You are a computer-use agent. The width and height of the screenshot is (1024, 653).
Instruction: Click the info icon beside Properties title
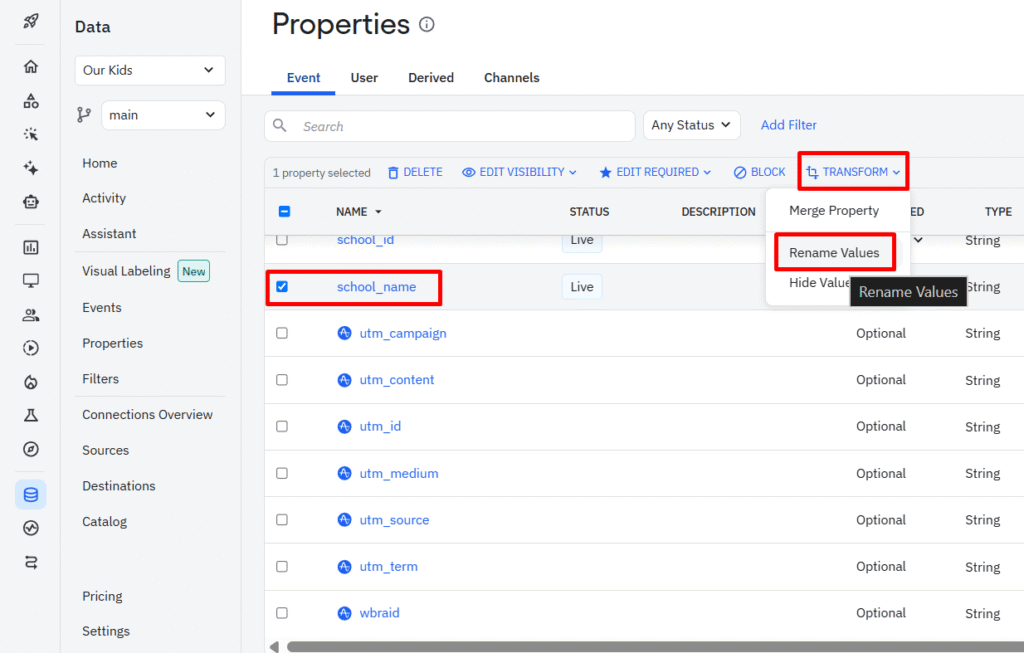click(427, 25)
